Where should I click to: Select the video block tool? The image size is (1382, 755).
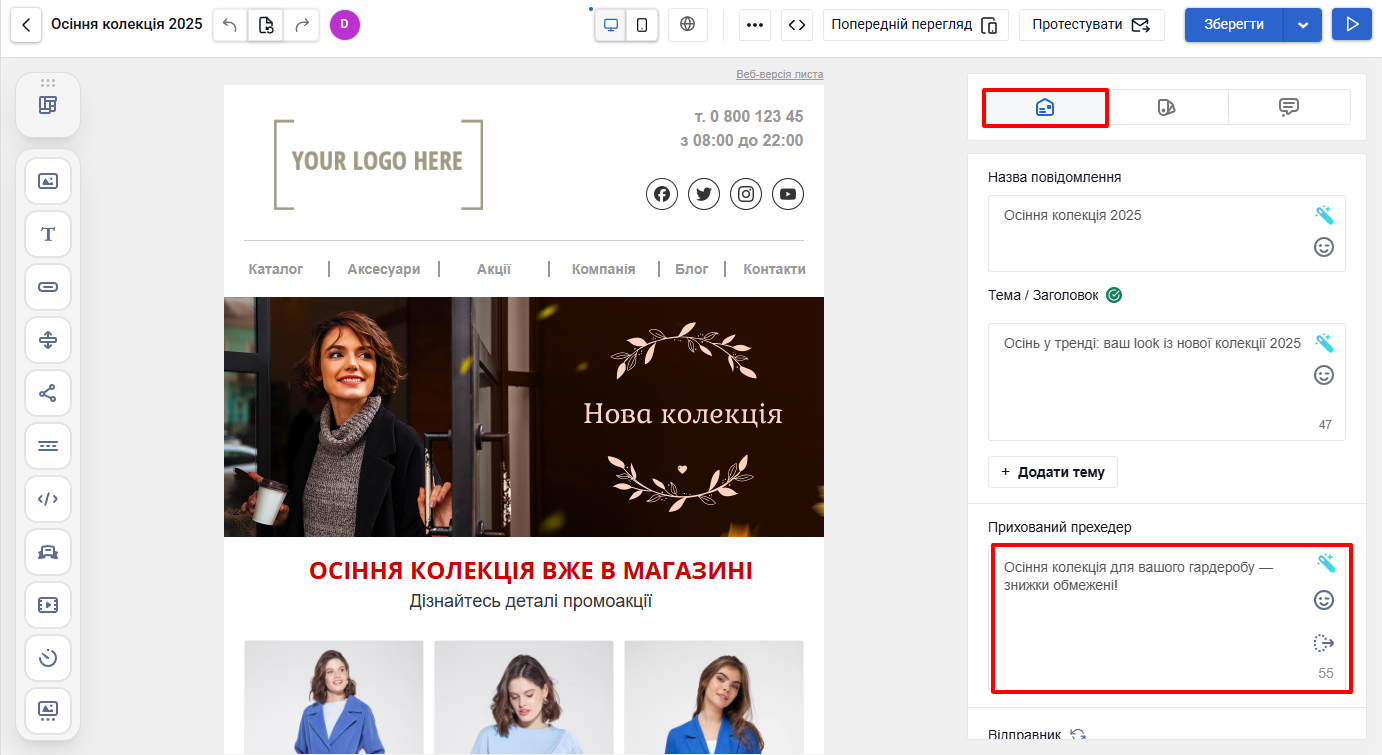[x=48, y=605]
